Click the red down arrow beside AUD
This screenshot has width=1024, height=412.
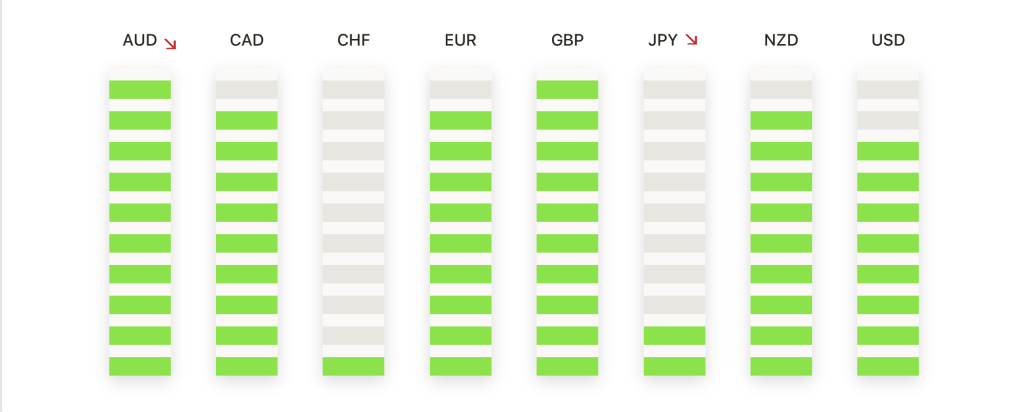[170, 44]
